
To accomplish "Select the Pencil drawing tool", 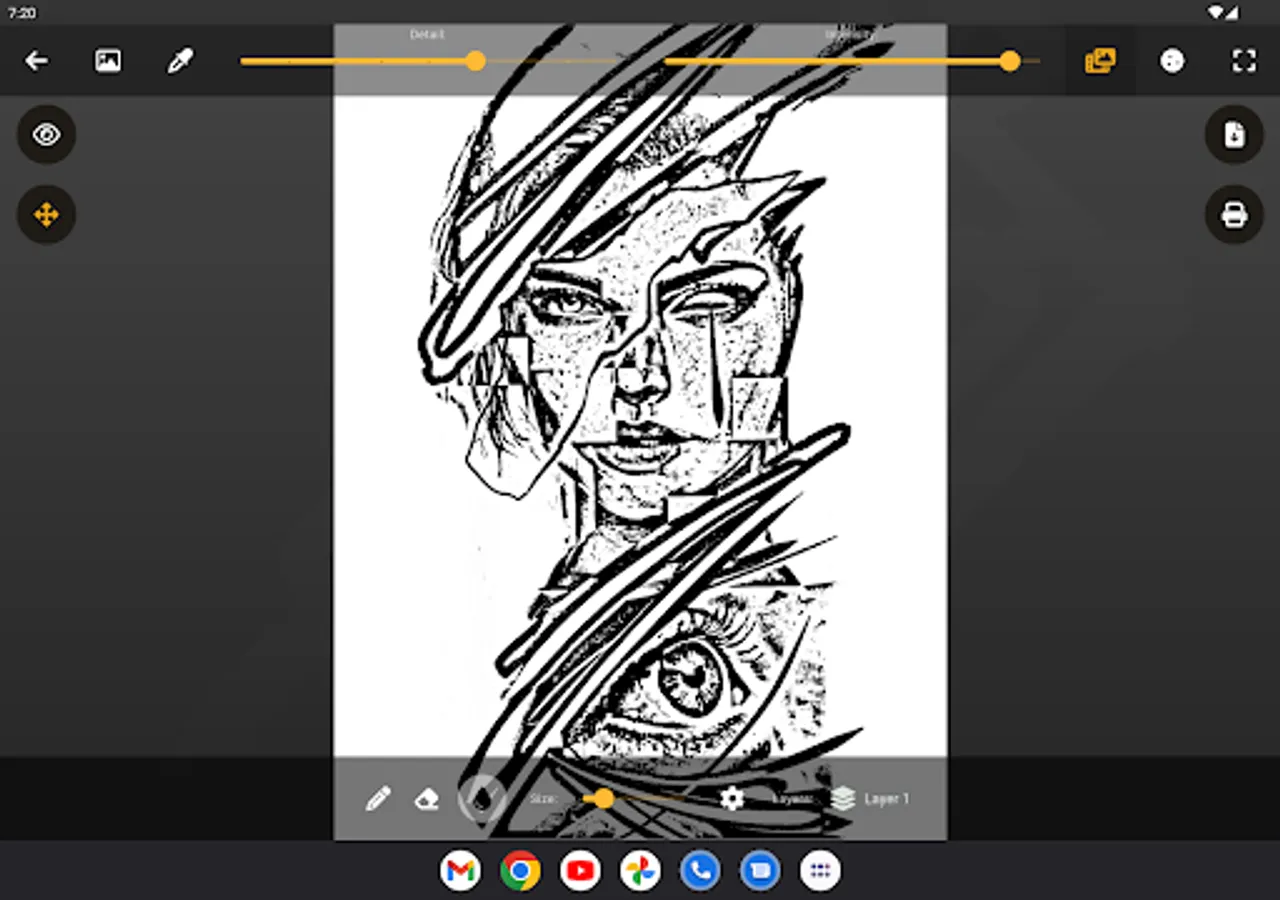I will pyautogui.click(x=378, y=798).
